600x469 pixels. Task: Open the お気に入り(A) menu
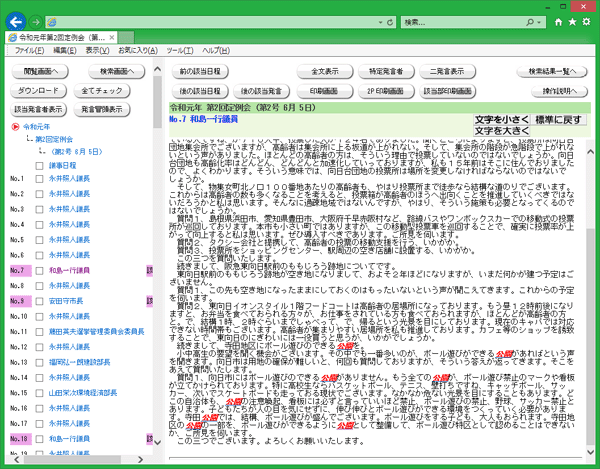click(x=138, y=50)
